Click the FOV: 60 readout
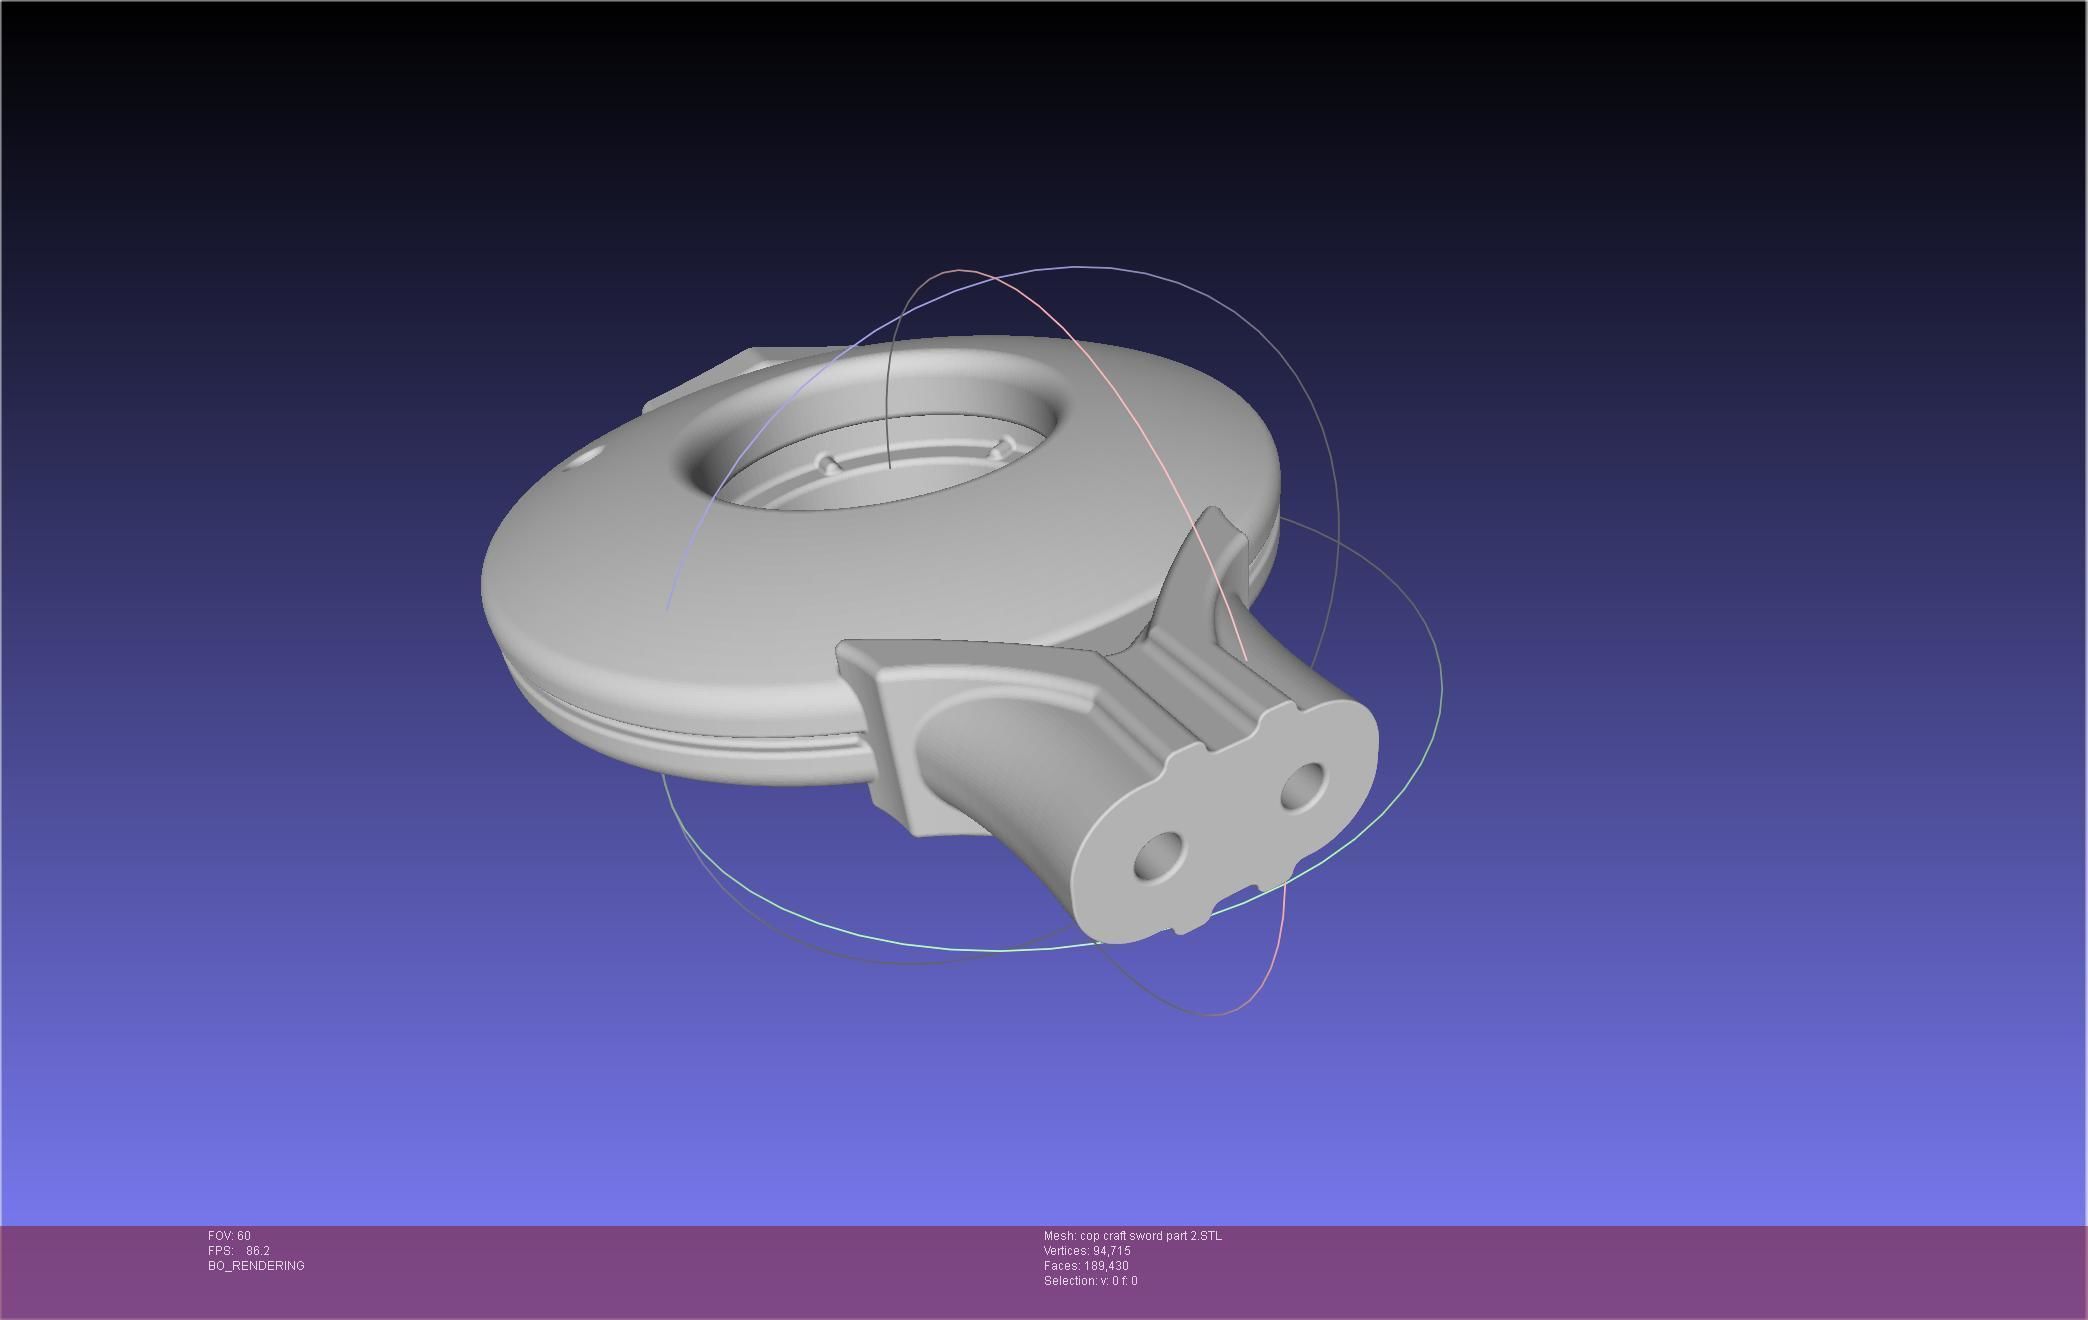 click(x=229, y=1236)
